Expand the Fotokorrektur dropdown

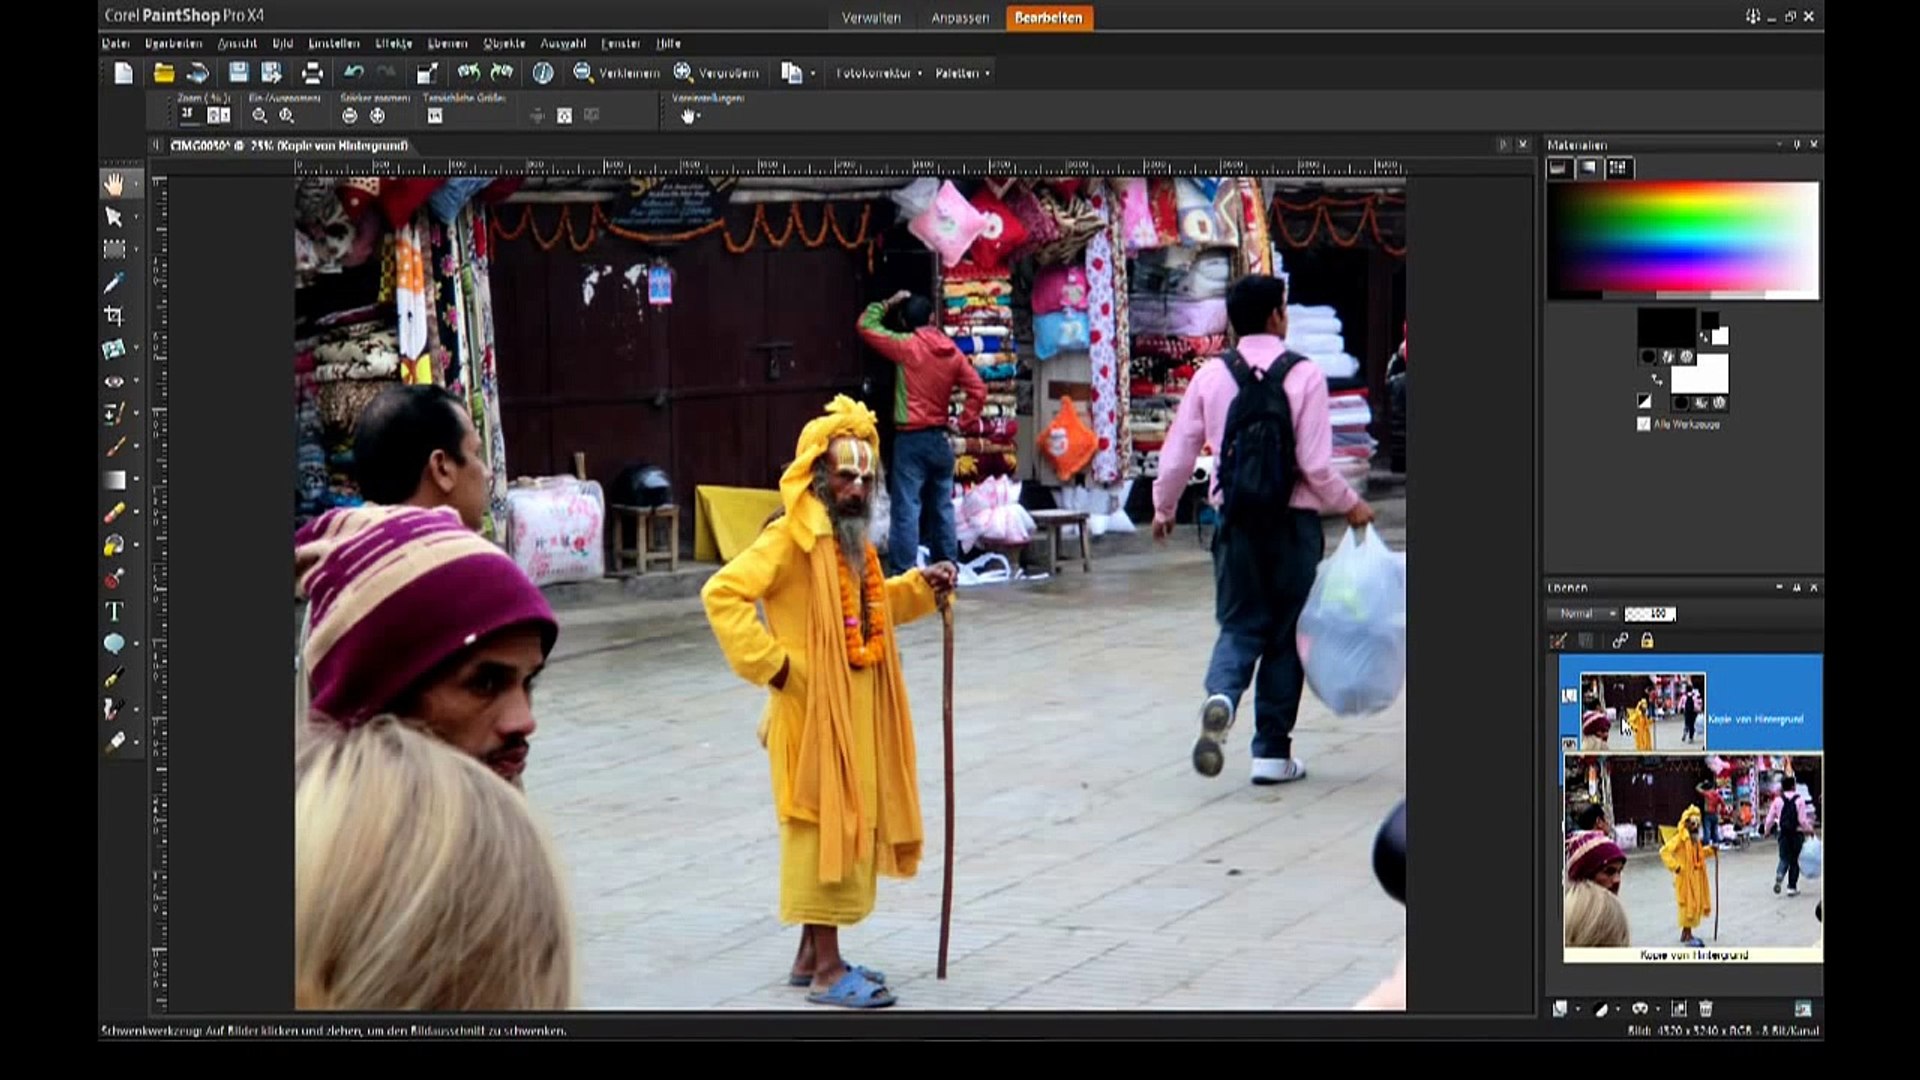(879, 73)
